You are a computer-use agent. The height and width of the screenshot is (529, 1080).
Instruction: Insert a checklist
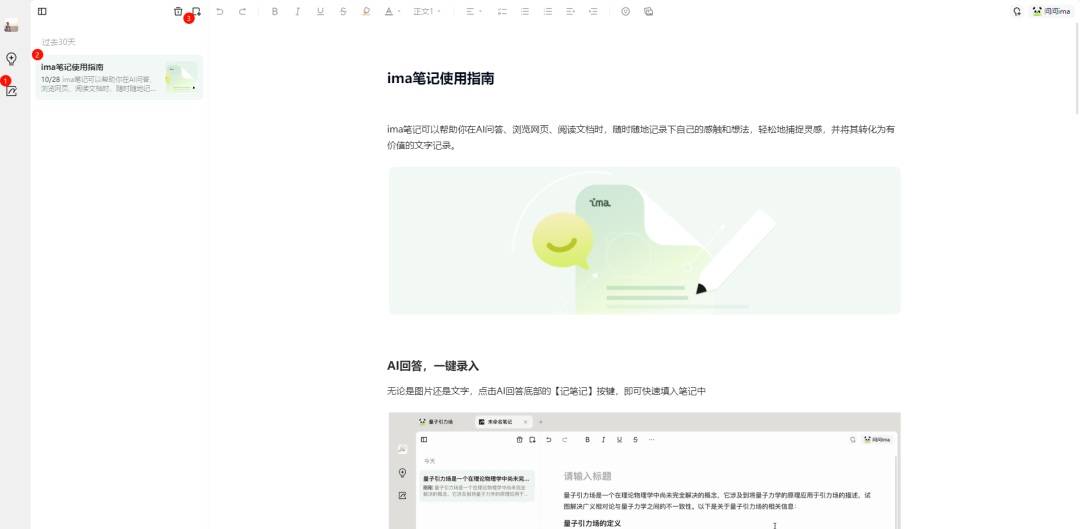tap(502, 12)
